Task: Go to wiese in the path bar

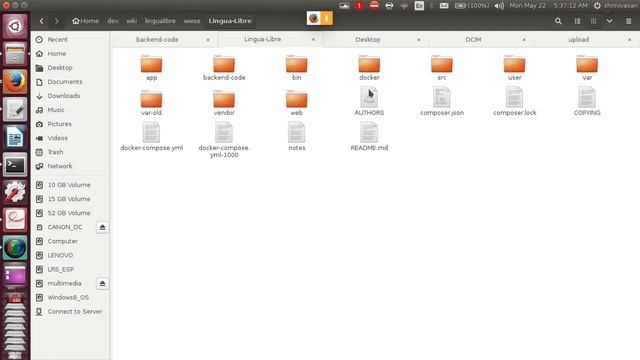Action: pos(192,21)
